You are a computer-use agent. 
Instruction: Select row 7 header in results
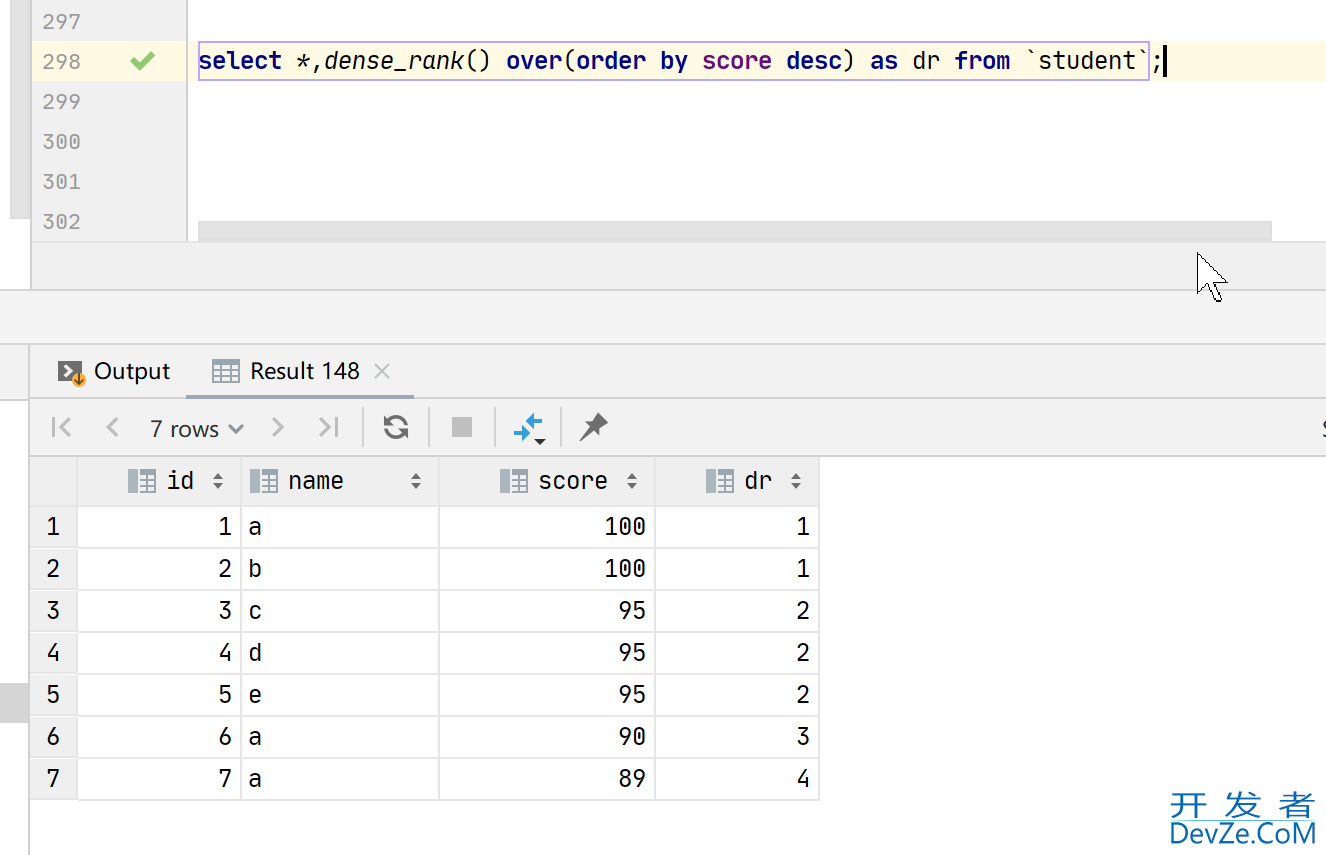point(53,779)
